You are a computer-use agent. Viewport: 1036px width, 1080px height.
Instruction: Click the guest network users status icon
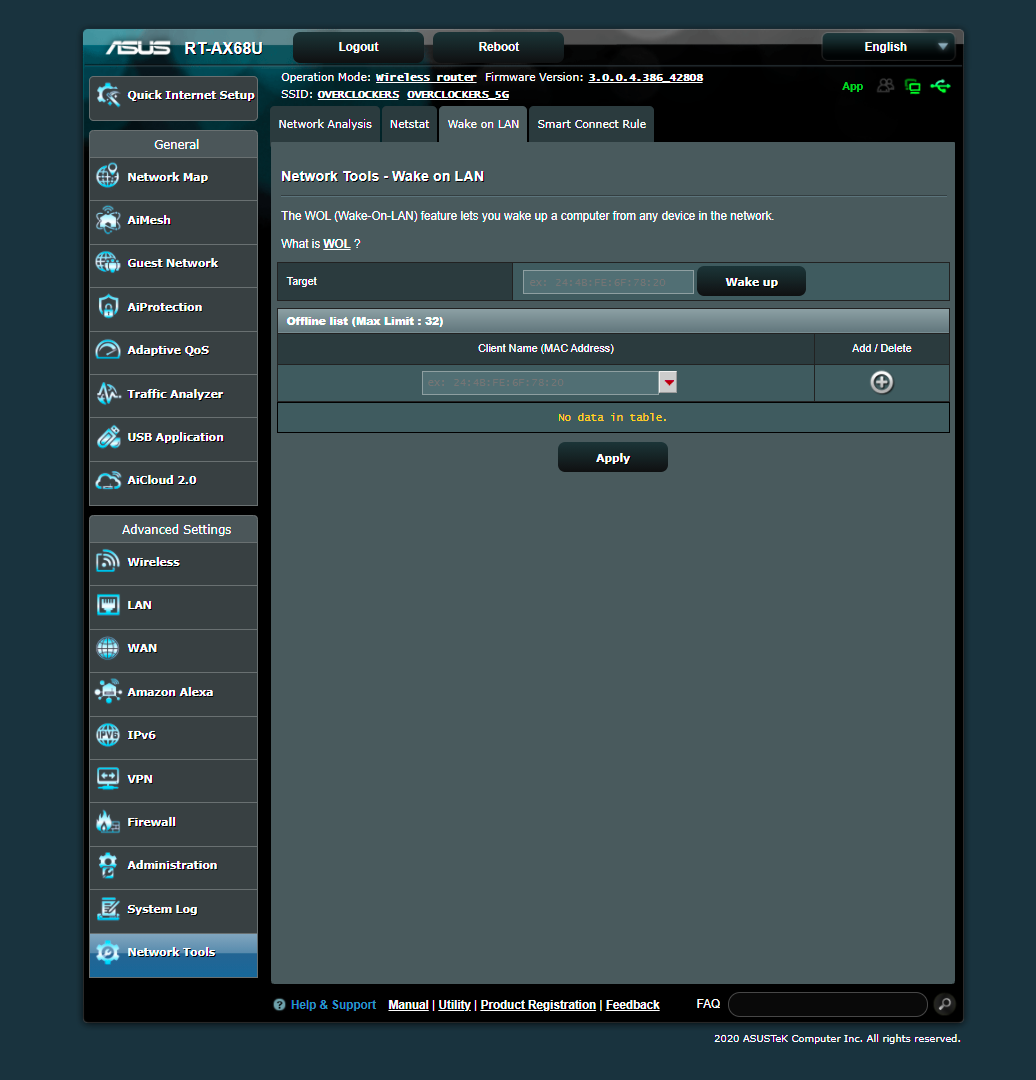coord(886,86)
